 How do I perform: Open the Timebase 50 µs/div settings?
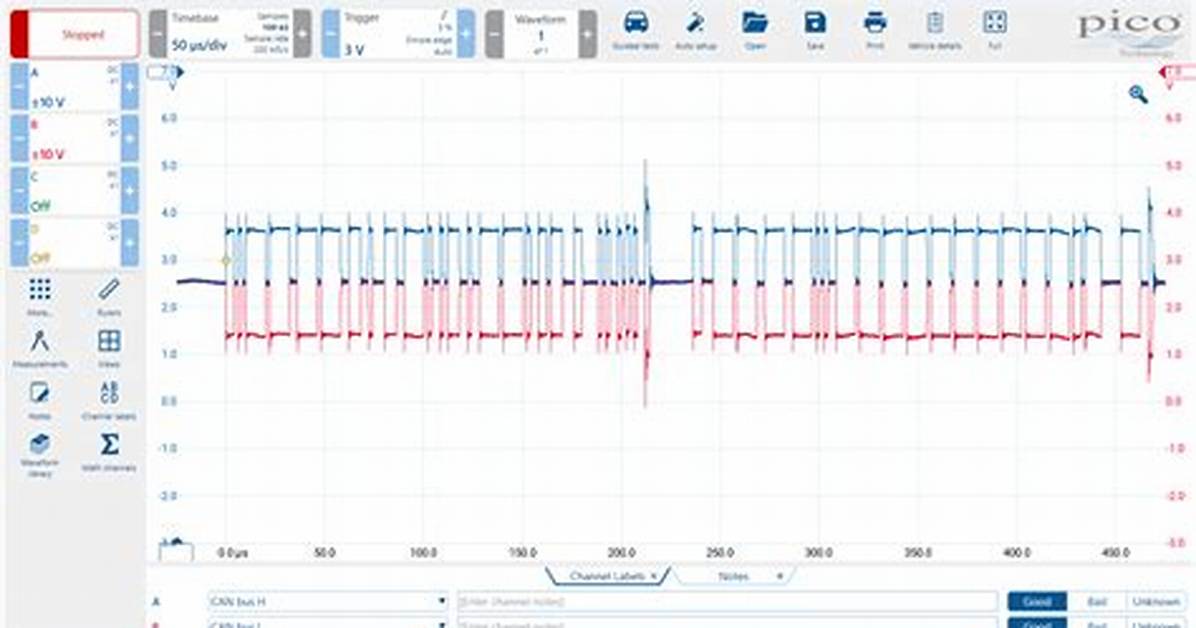(230, 34)
